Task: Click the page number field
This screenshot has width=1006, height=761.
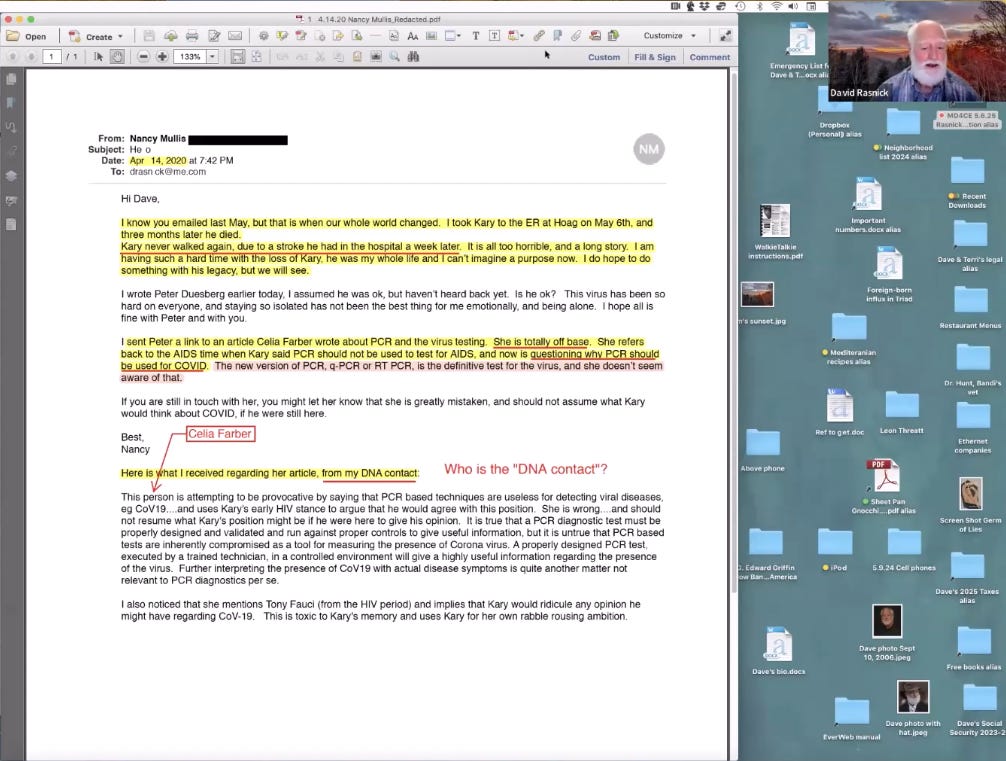Action: (51, 56)
